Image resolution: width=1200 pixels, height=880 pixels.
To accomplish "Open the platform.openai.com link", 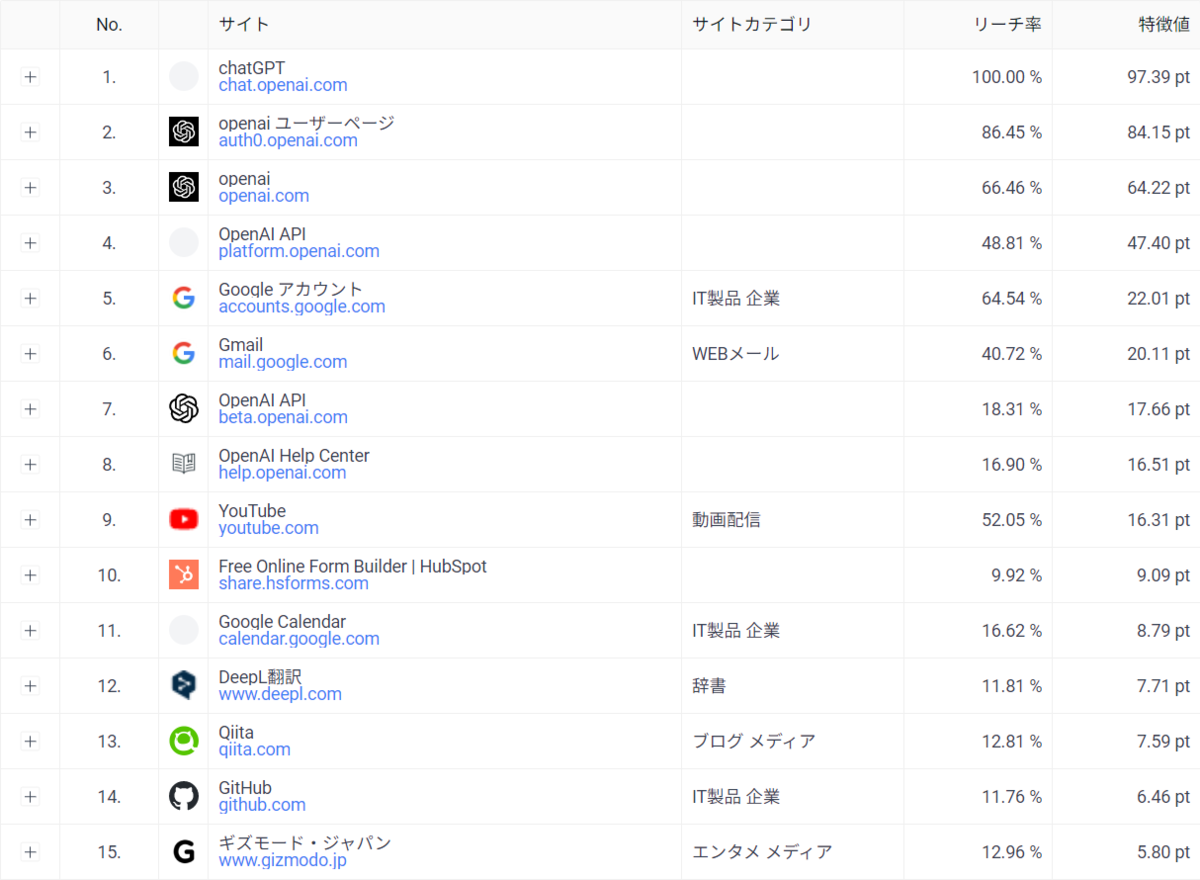I will (299, 252).
